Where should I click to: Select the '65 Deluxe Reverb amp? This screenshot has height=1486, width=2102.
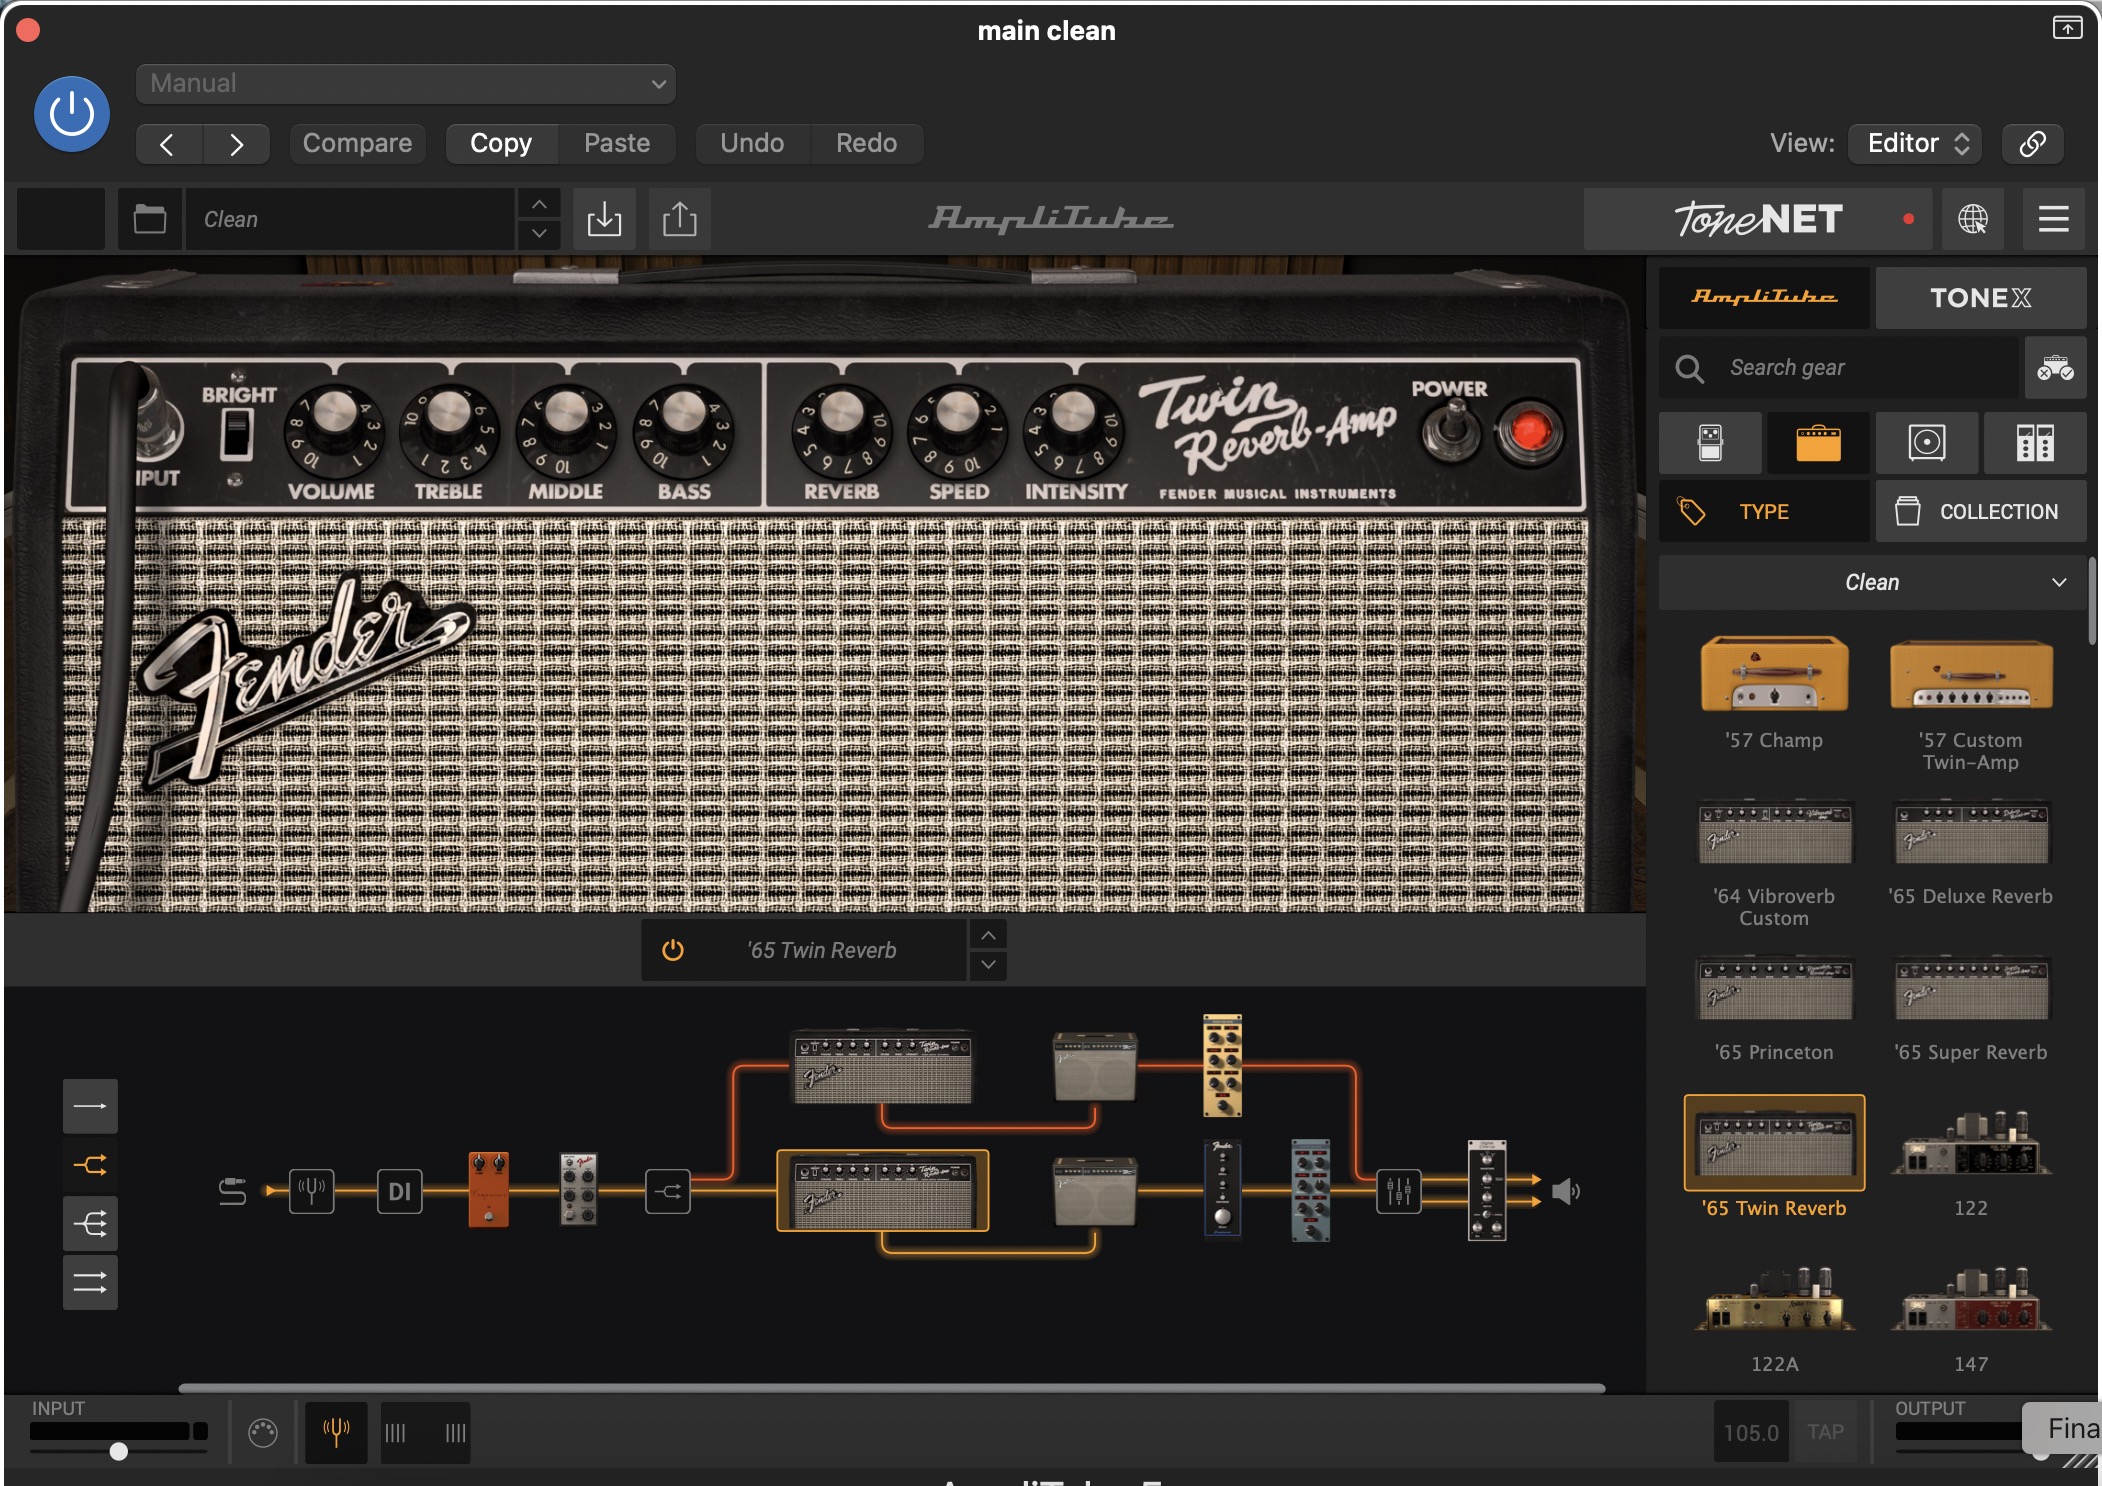click(x=1970, y=832)
